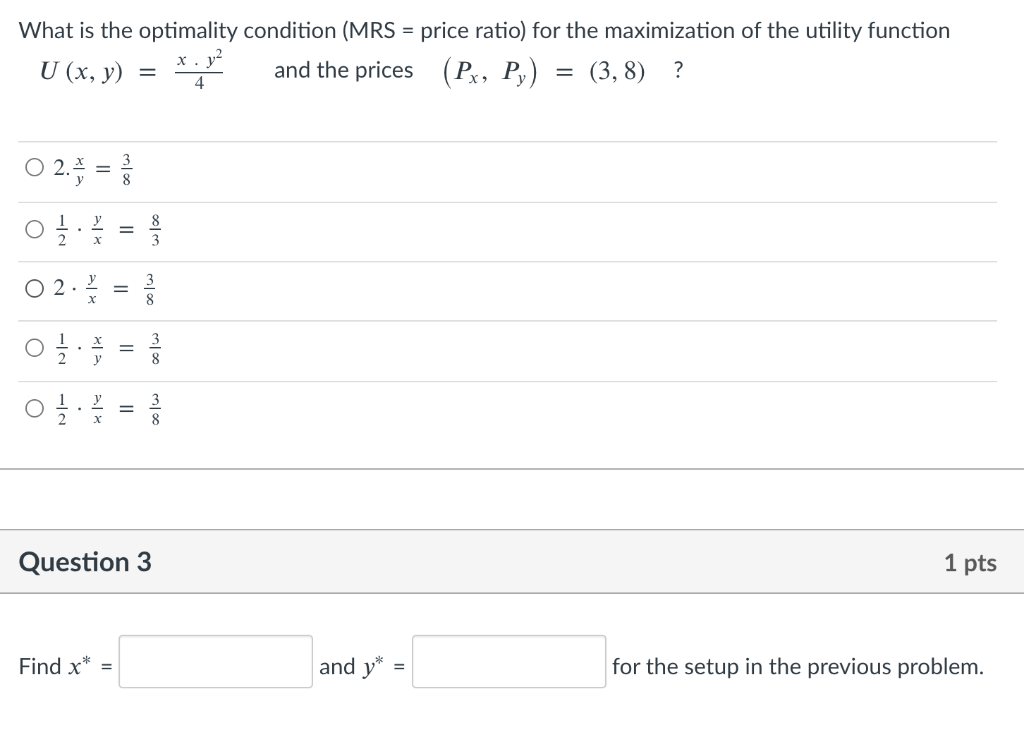Select the last radio option 1/2·y/x = 3/8

(34, 409)
